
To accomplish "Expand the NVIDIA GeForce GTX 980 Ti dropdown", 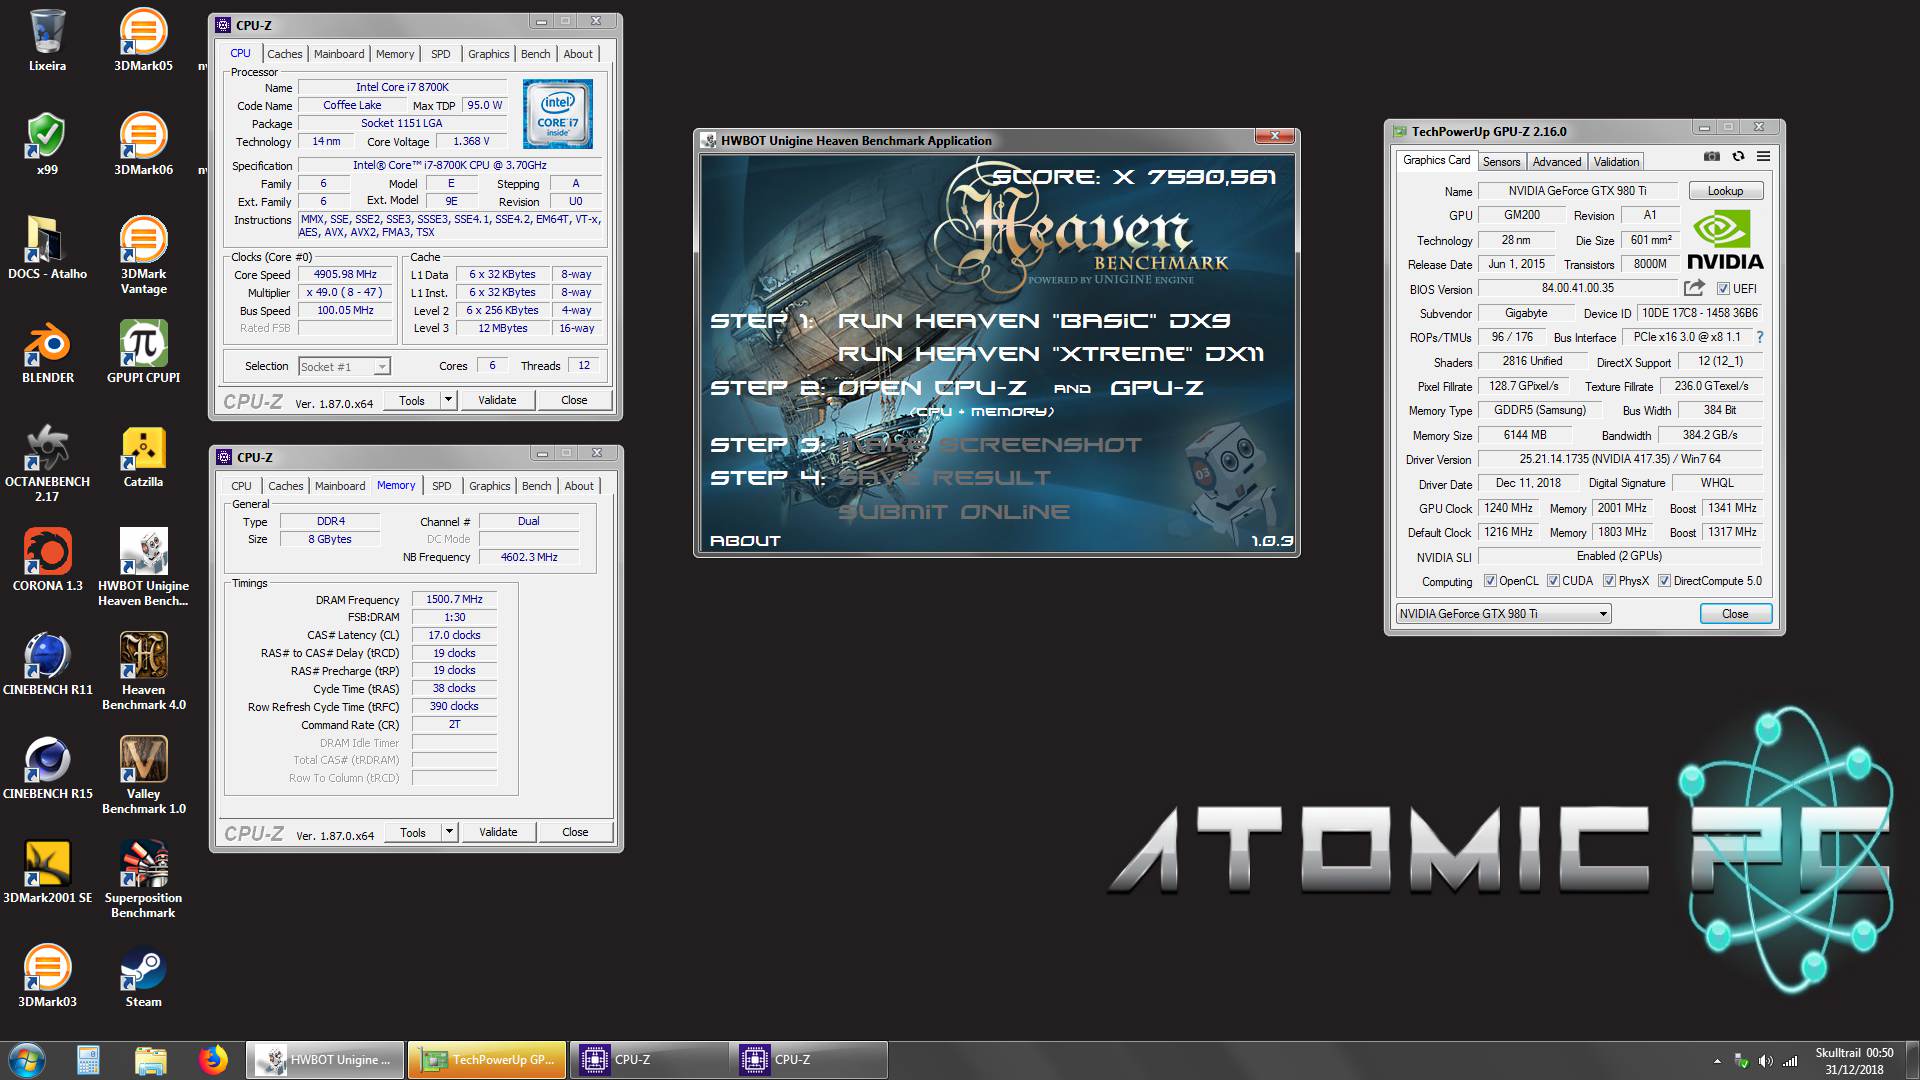I will (x=1603, y=614).
